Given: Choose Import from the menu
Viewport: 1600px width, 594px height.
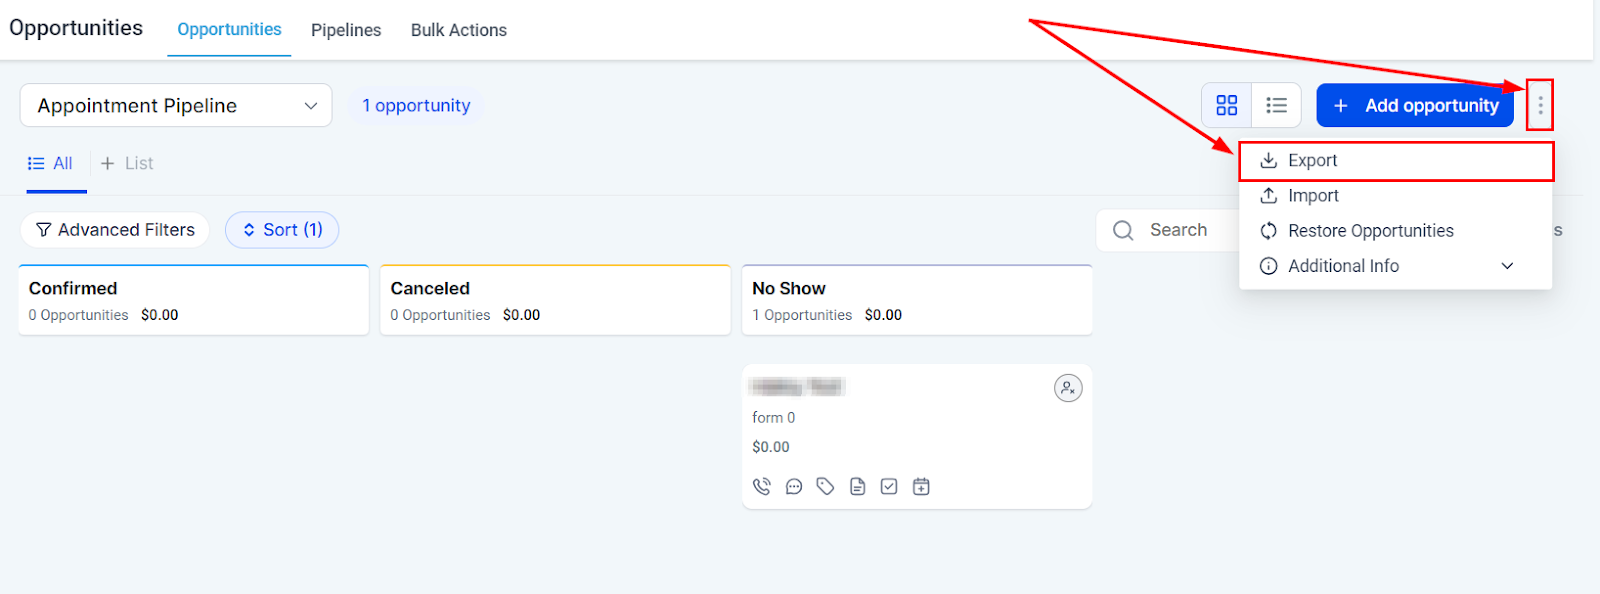Looking at the screenshot, I should [1396, 196].
